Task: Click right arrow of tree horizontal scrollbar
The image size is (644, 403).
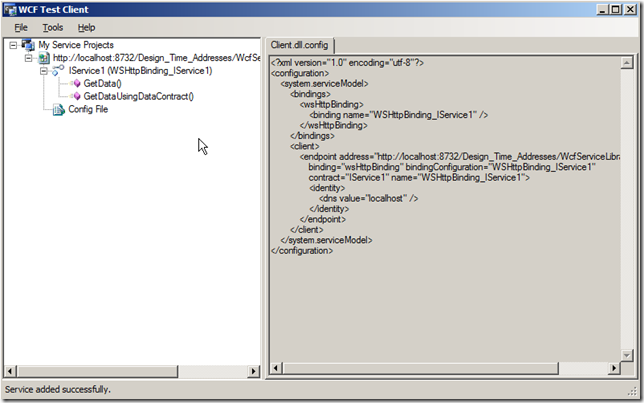Action: point(253,371)
